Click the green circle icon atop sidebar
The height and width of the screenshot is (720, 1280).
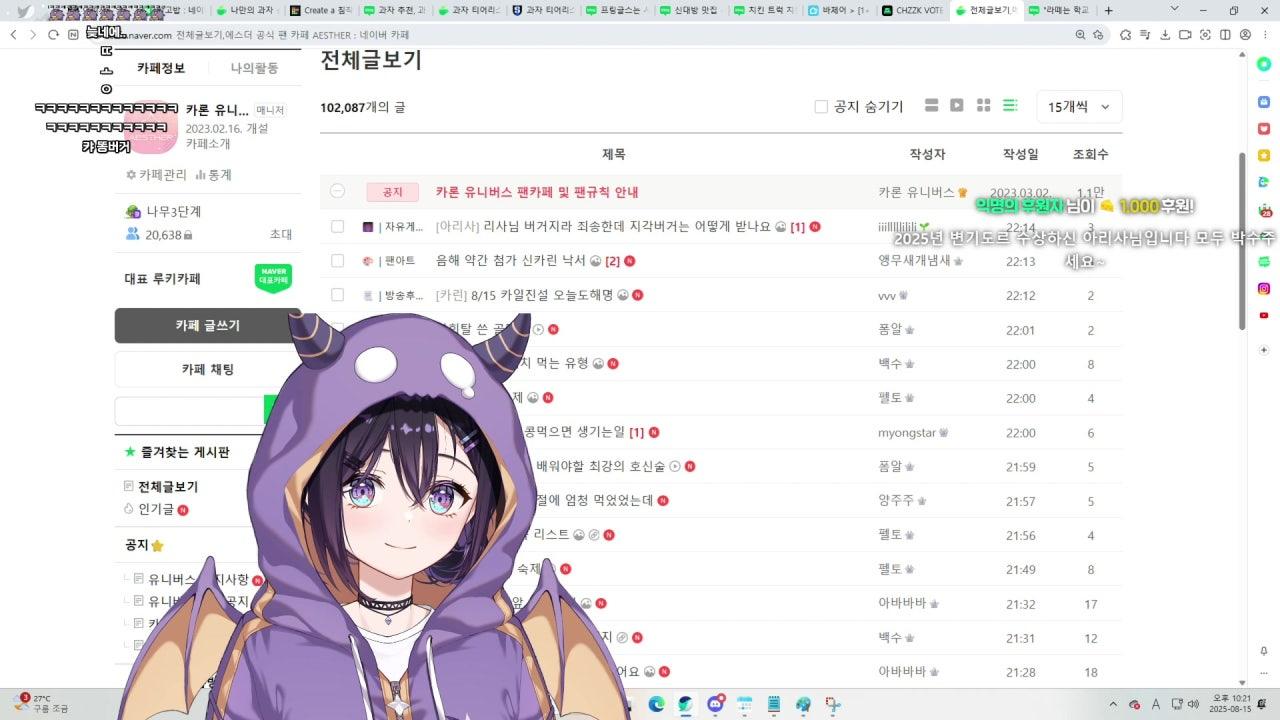click(1264, 64)
